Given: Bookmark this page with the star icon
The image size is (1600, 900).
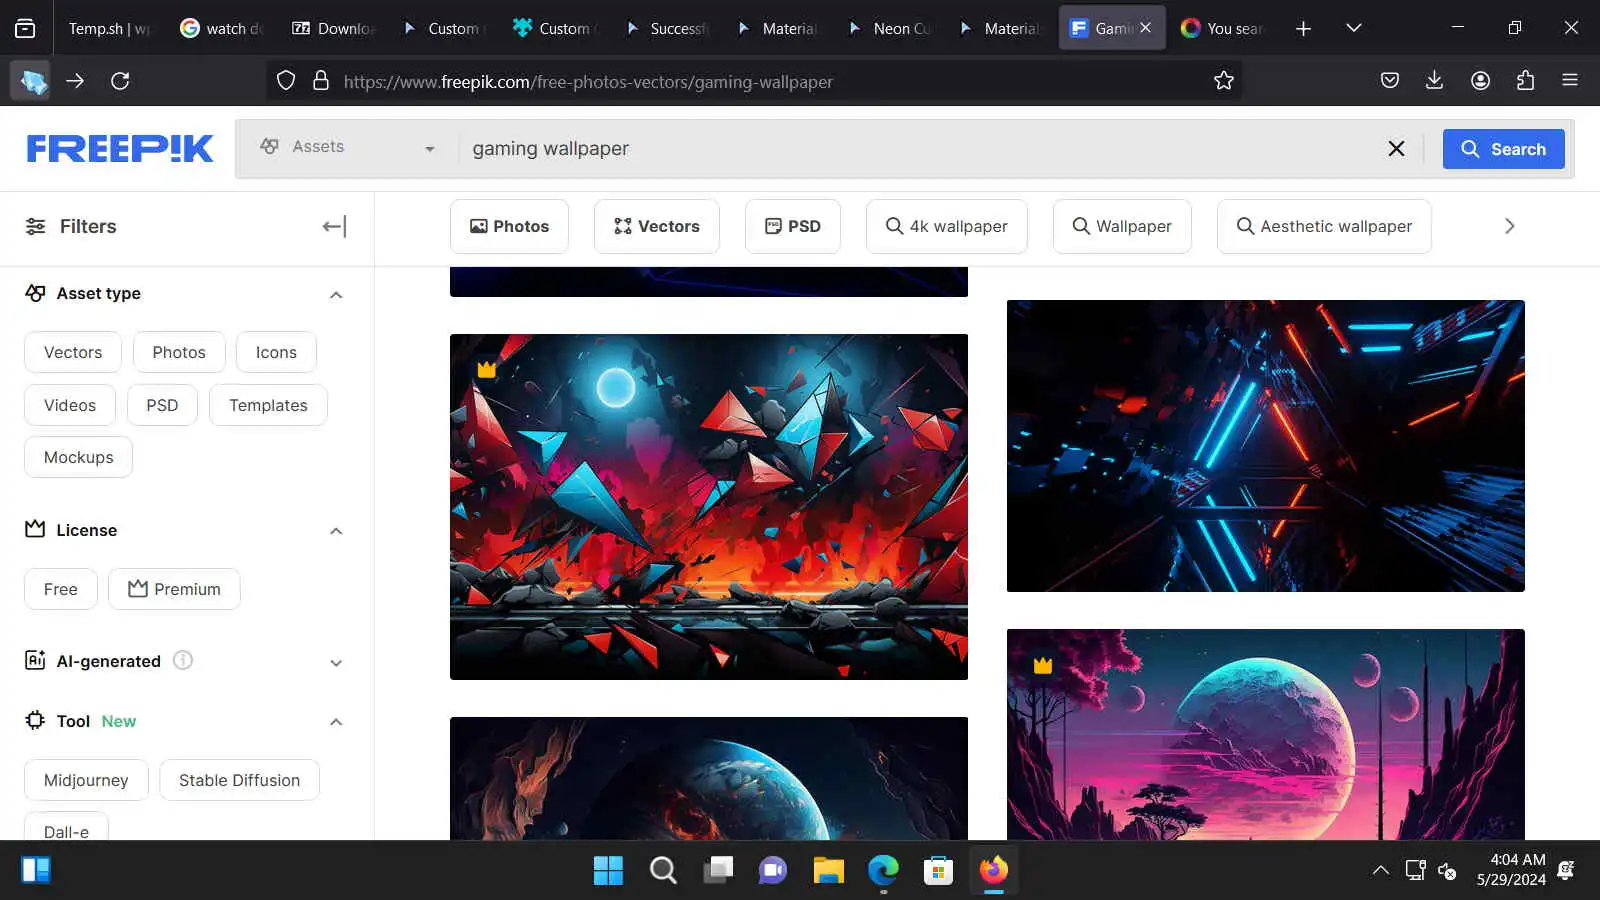Looking at the screenshot, I should pos(1224,81).
